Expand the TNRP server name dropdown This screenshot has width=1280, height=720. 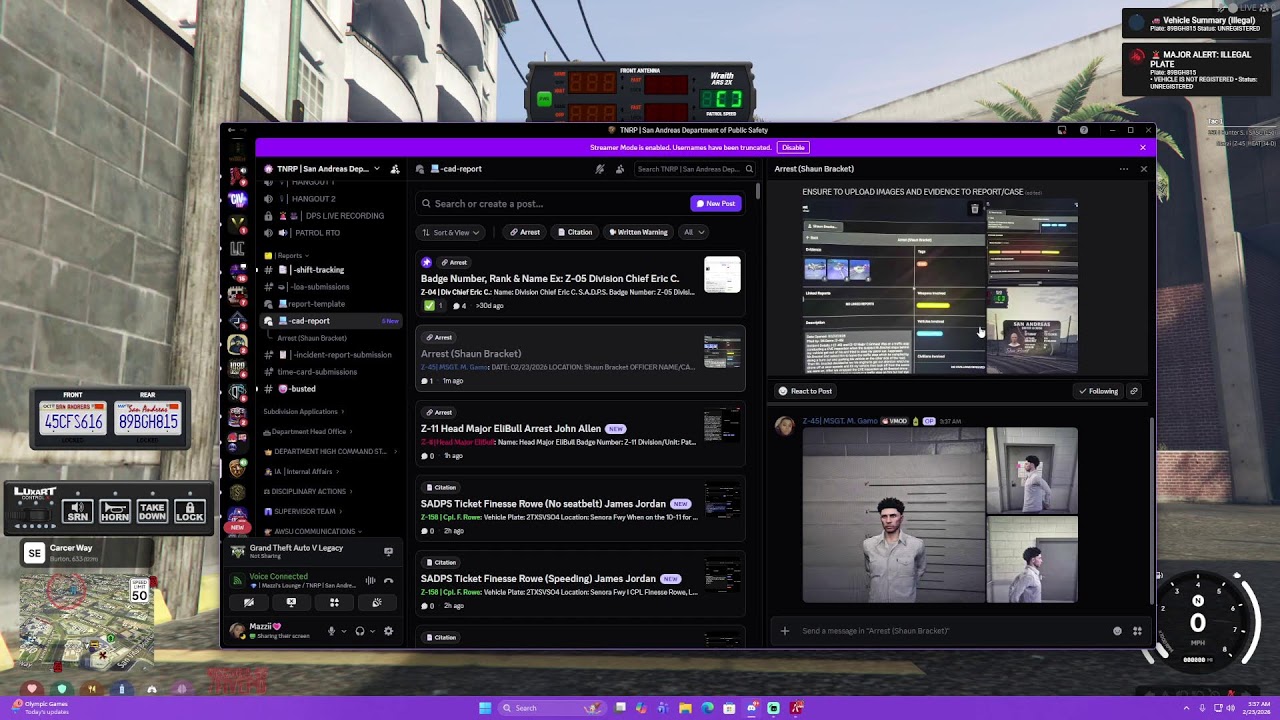point(376,169)
